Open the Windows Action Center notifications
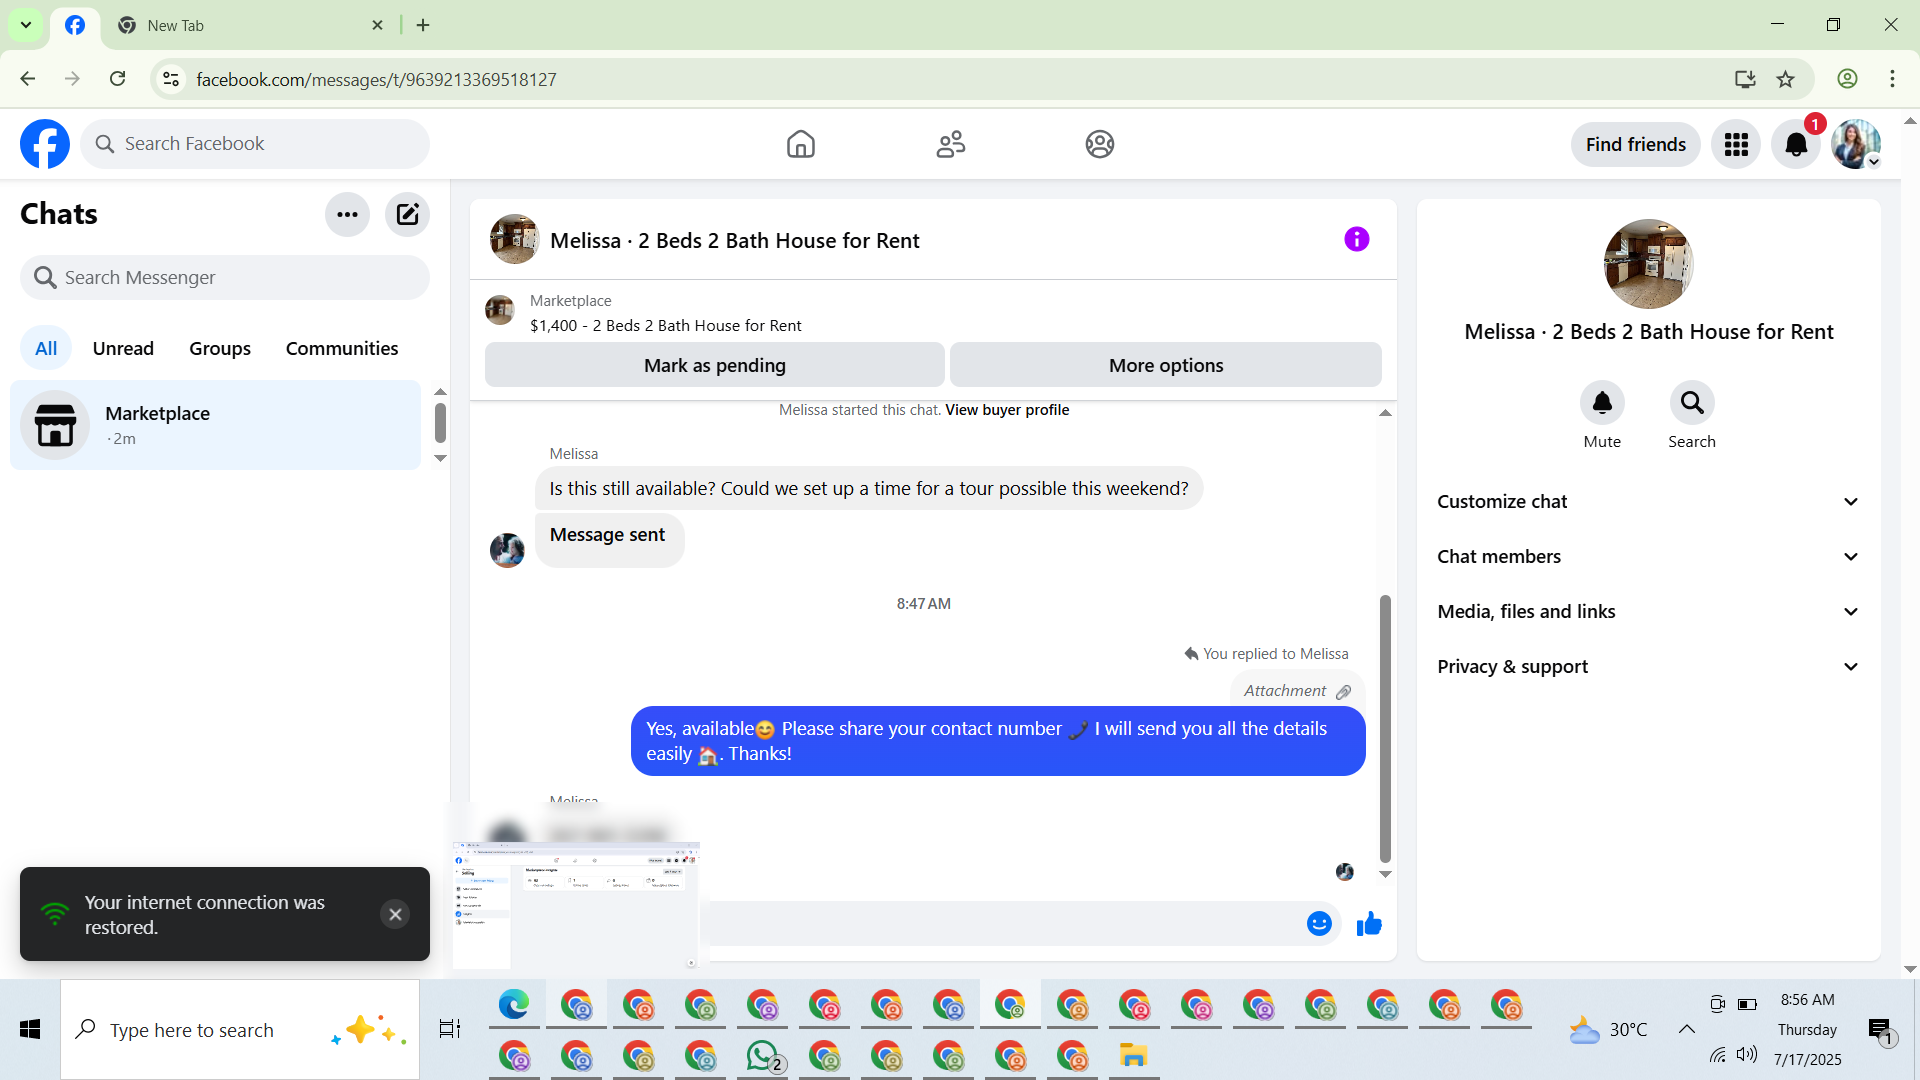This screenshot has height=1080, width=1920. [1880, 1031]
